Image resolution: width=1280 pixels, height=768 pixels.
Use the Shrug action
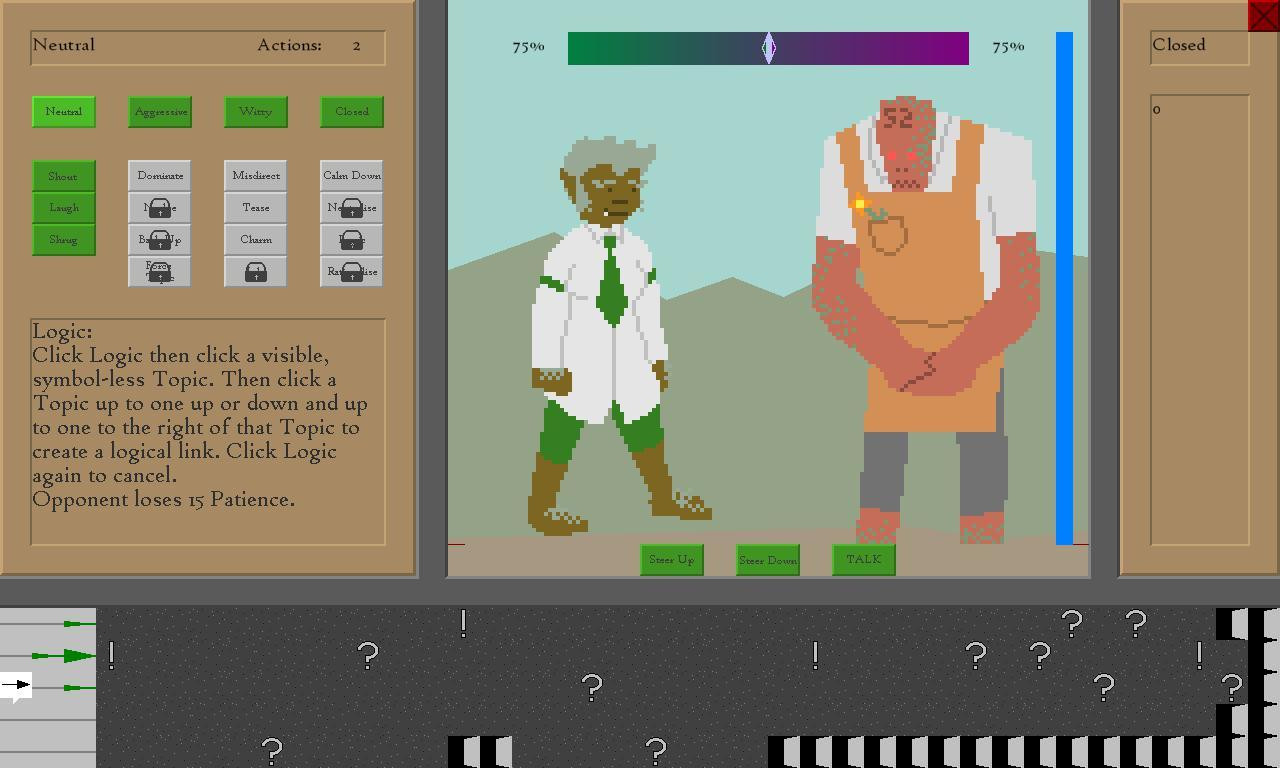click(64, 240)
